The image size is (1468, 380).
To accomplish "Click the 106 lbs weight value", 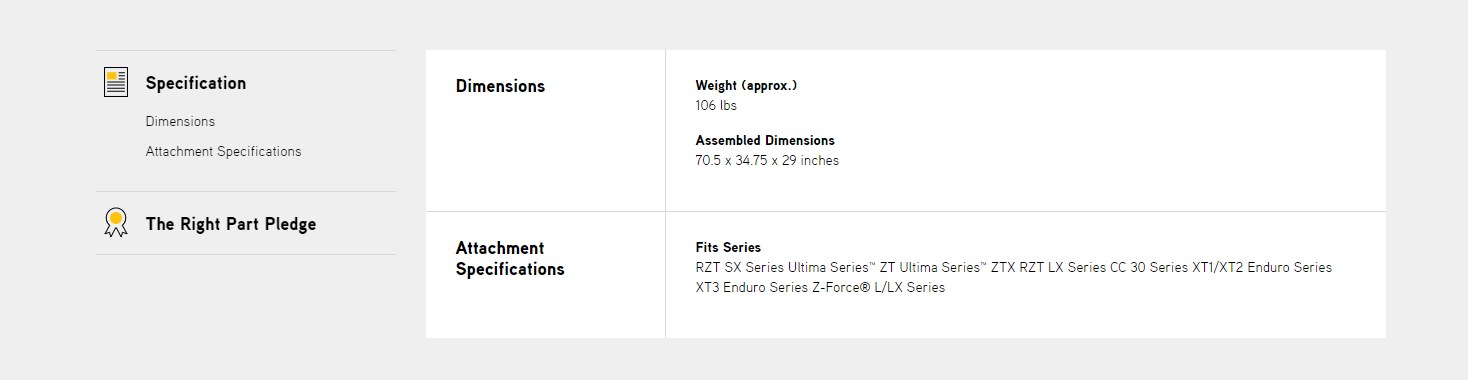I will (716, 105).
